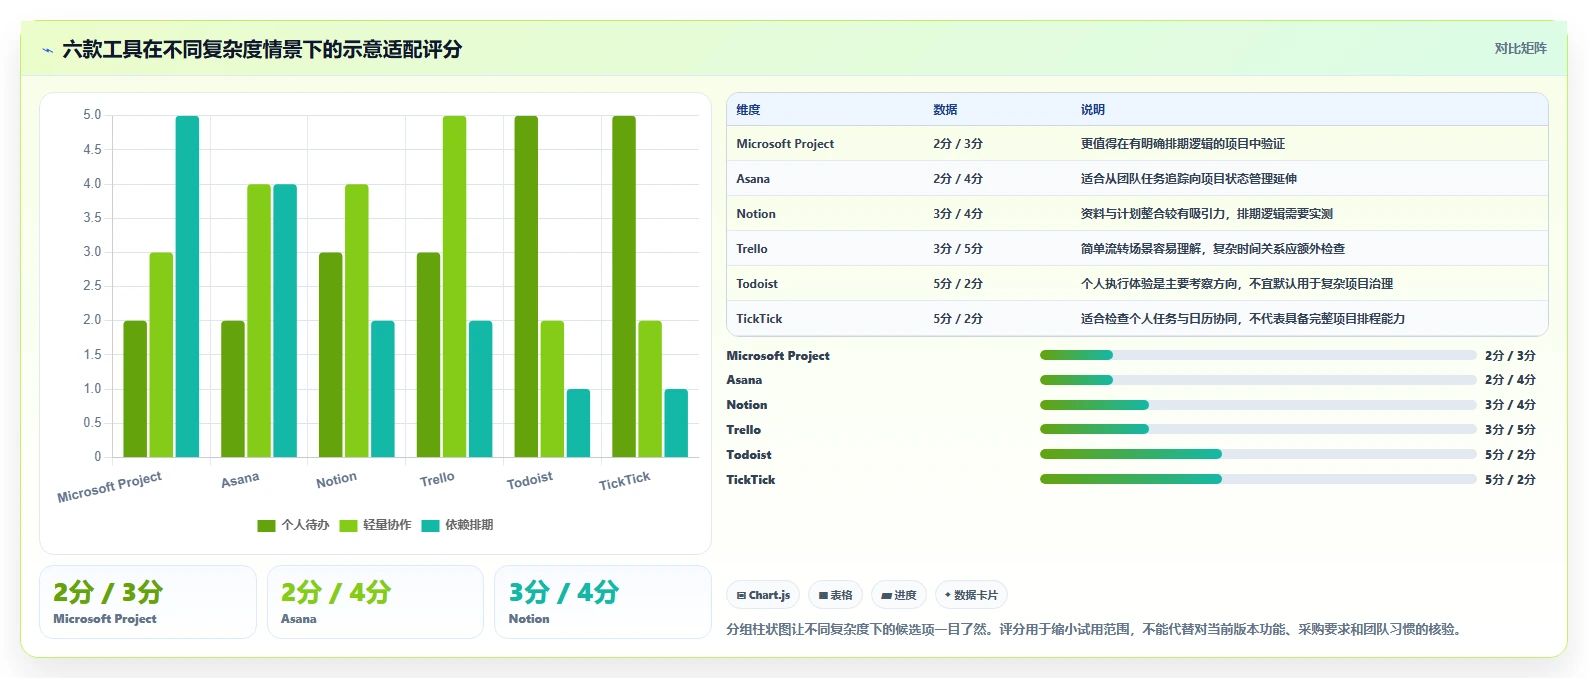Click the Trello x-axis label
This screenshot has height=678, width=1588.
tap(437, 479)
